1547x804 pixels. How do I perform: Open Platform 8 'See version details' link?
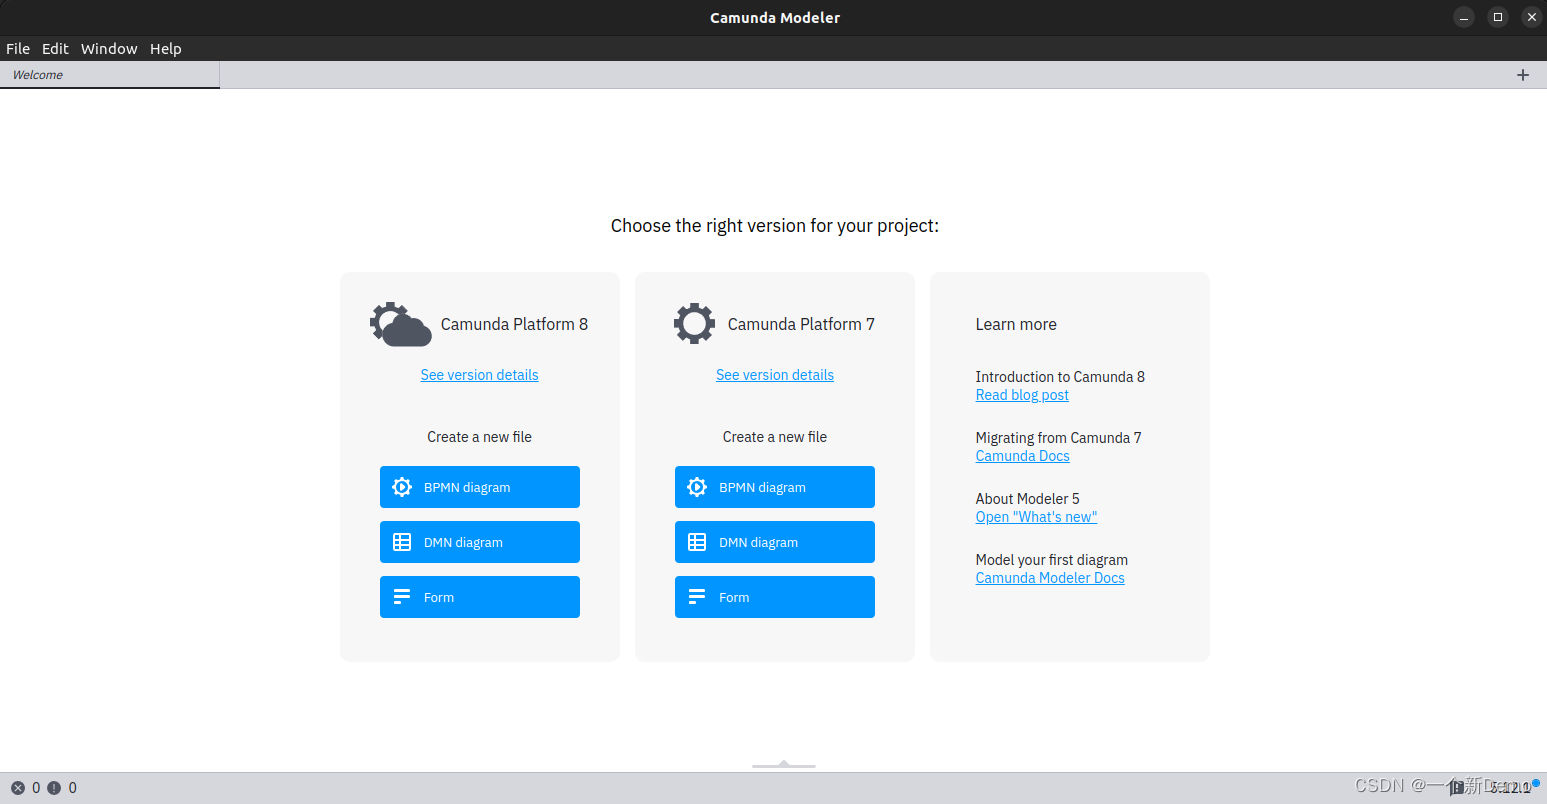(x=479, y=375)
